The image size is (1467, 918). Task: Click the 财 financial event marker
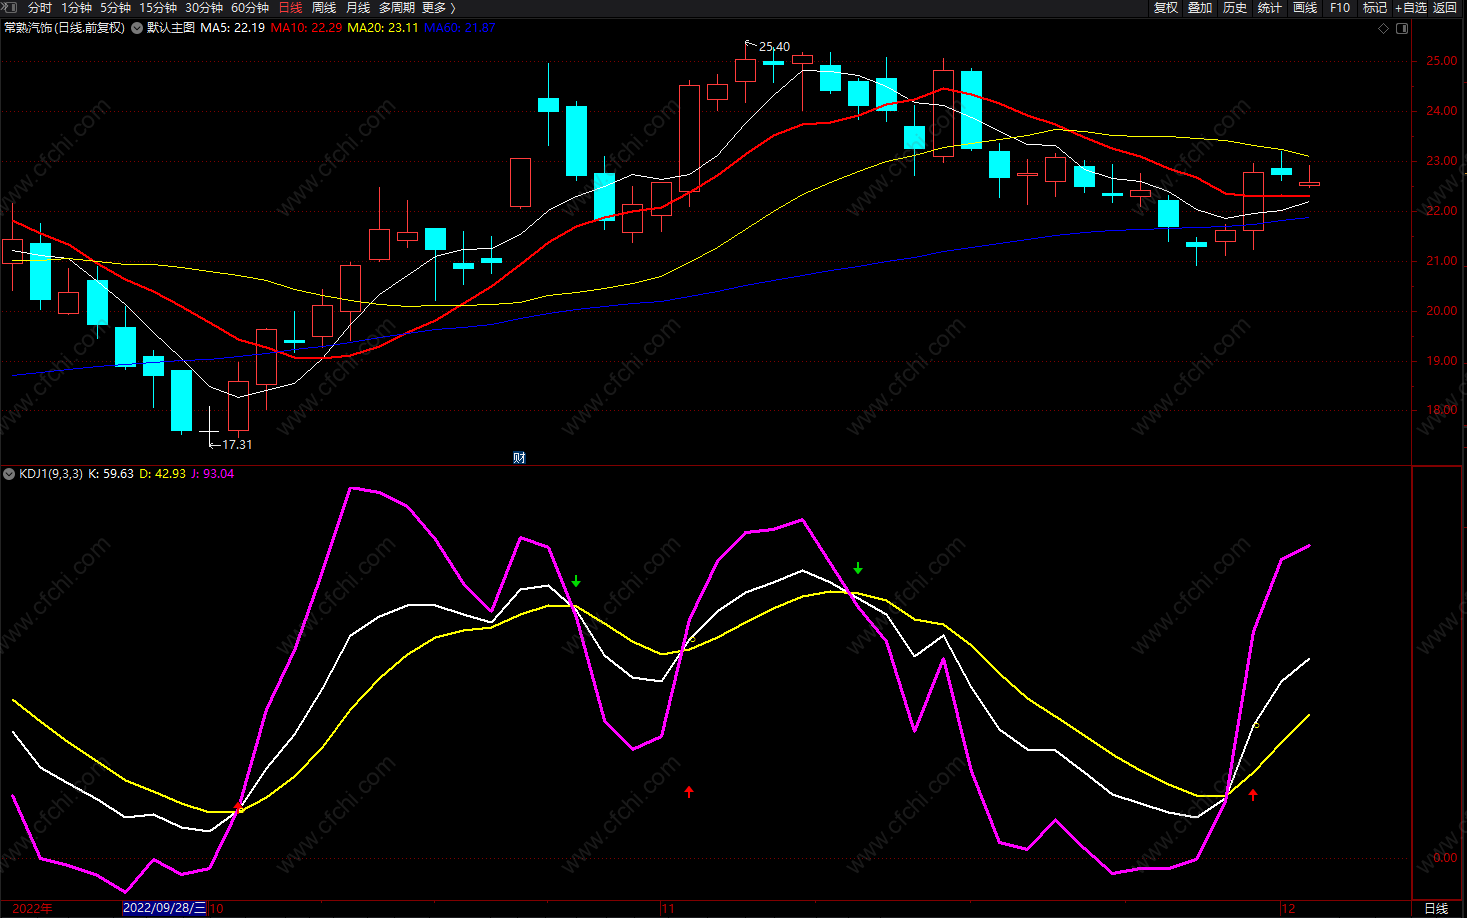(x=519, y=458)
